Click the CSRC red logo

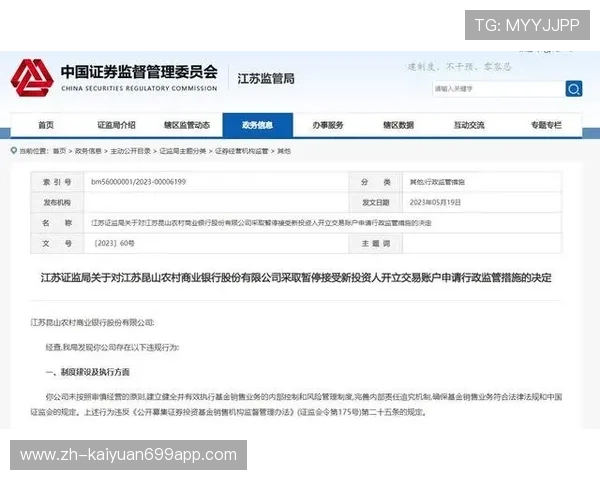(x=32, y=78)
